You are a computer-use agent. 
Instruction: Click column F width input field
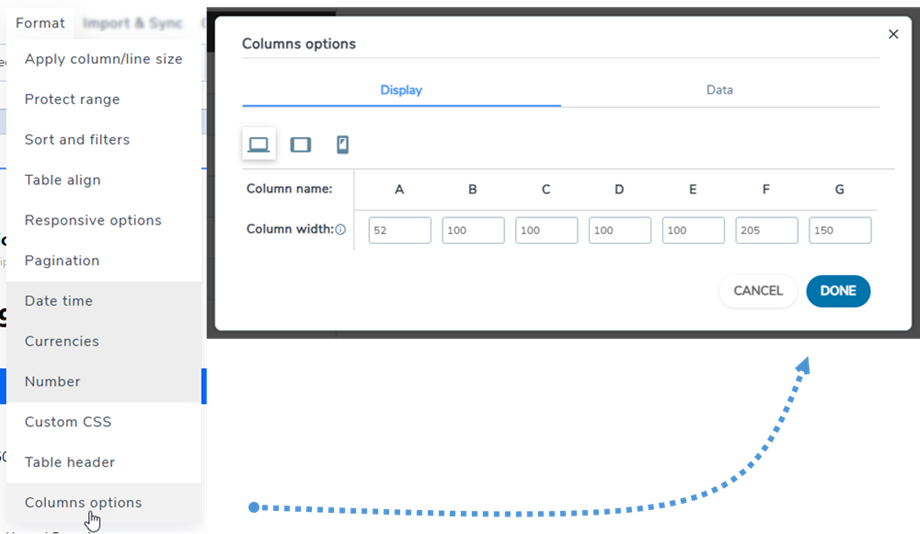click(766, 230)
